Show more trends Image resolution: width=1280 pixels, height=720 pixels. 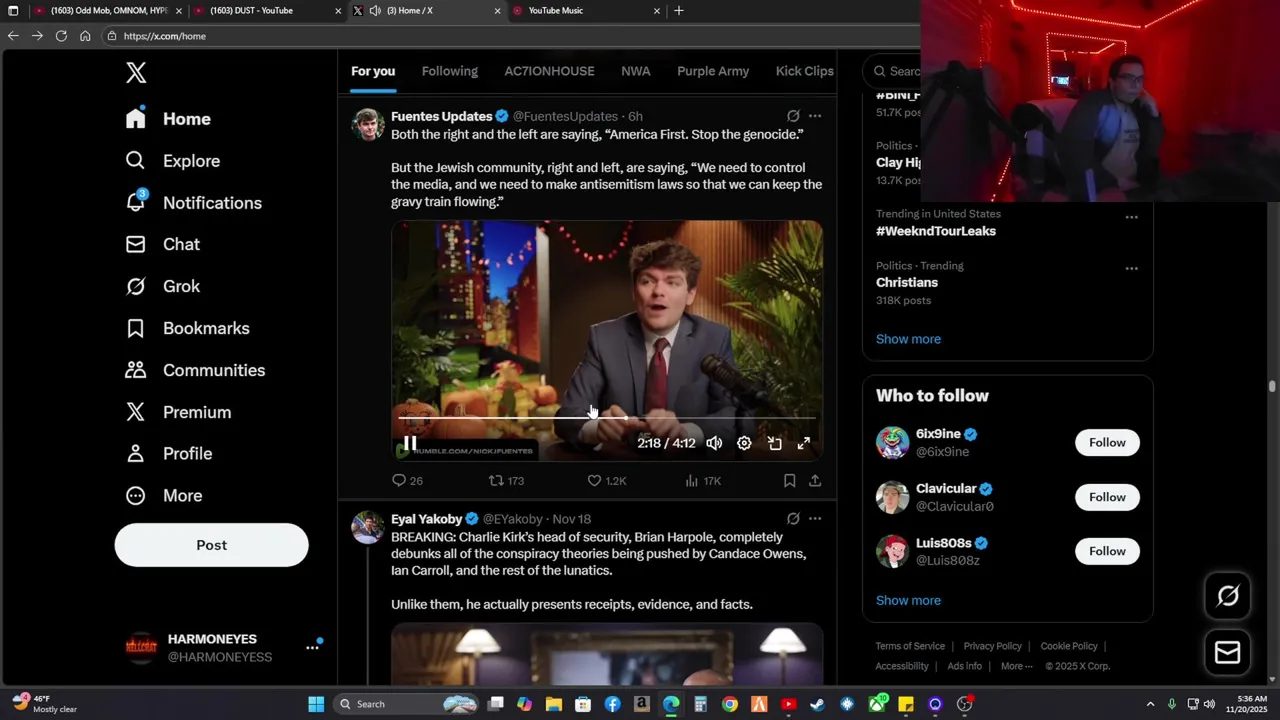pos(908,339)
